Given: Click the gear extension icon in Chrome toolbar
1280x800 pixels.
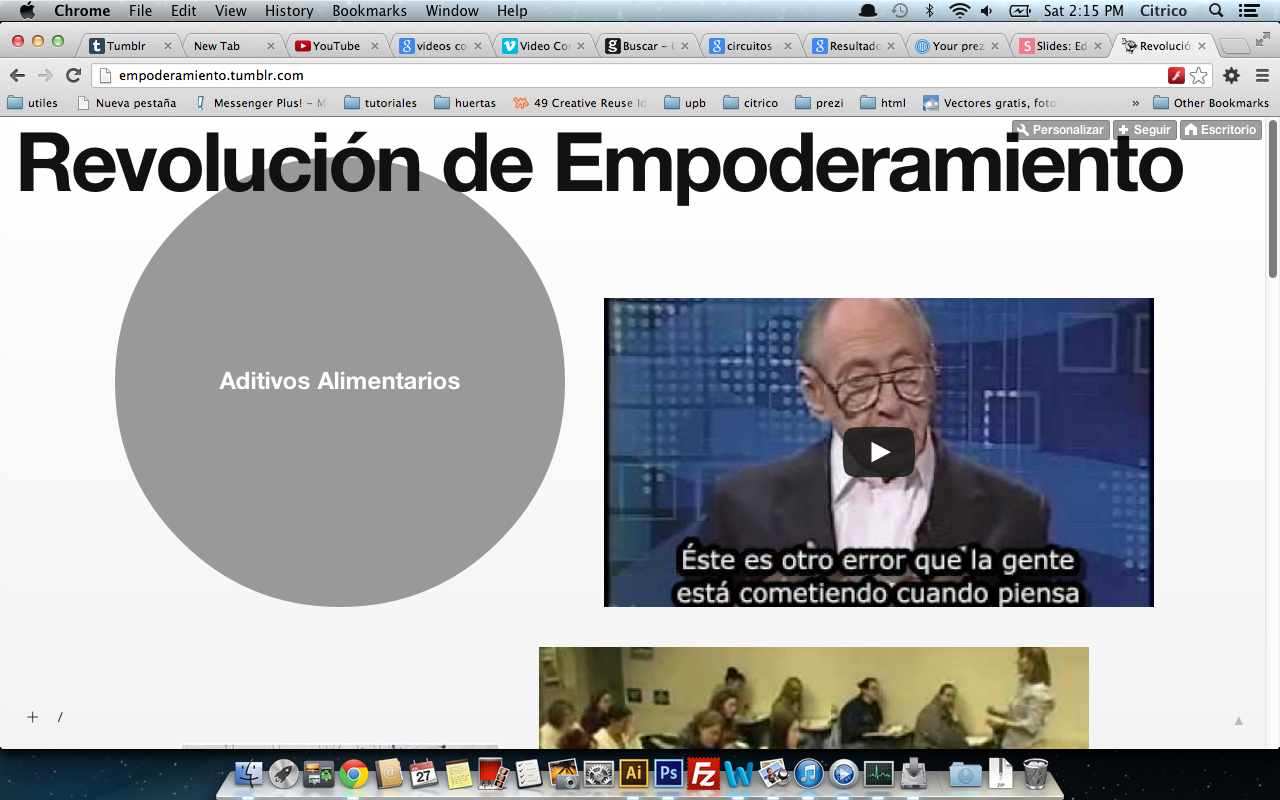Looking at the screenshot, I should tap(1231, 76).
